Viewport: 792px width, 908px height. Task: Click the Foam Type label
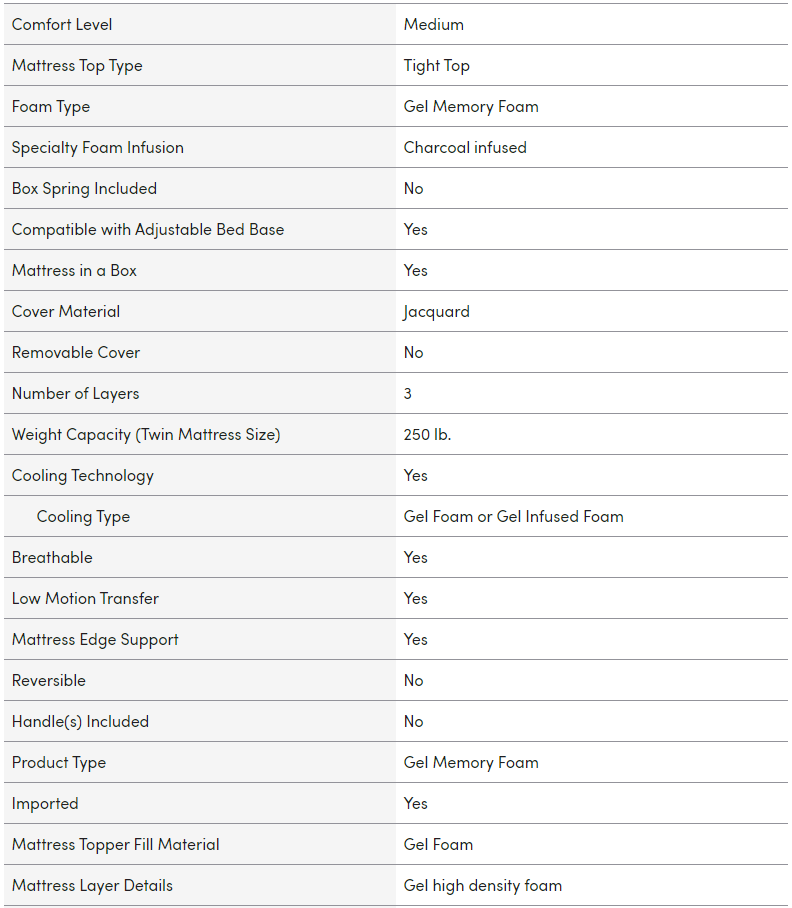[51, 106]
